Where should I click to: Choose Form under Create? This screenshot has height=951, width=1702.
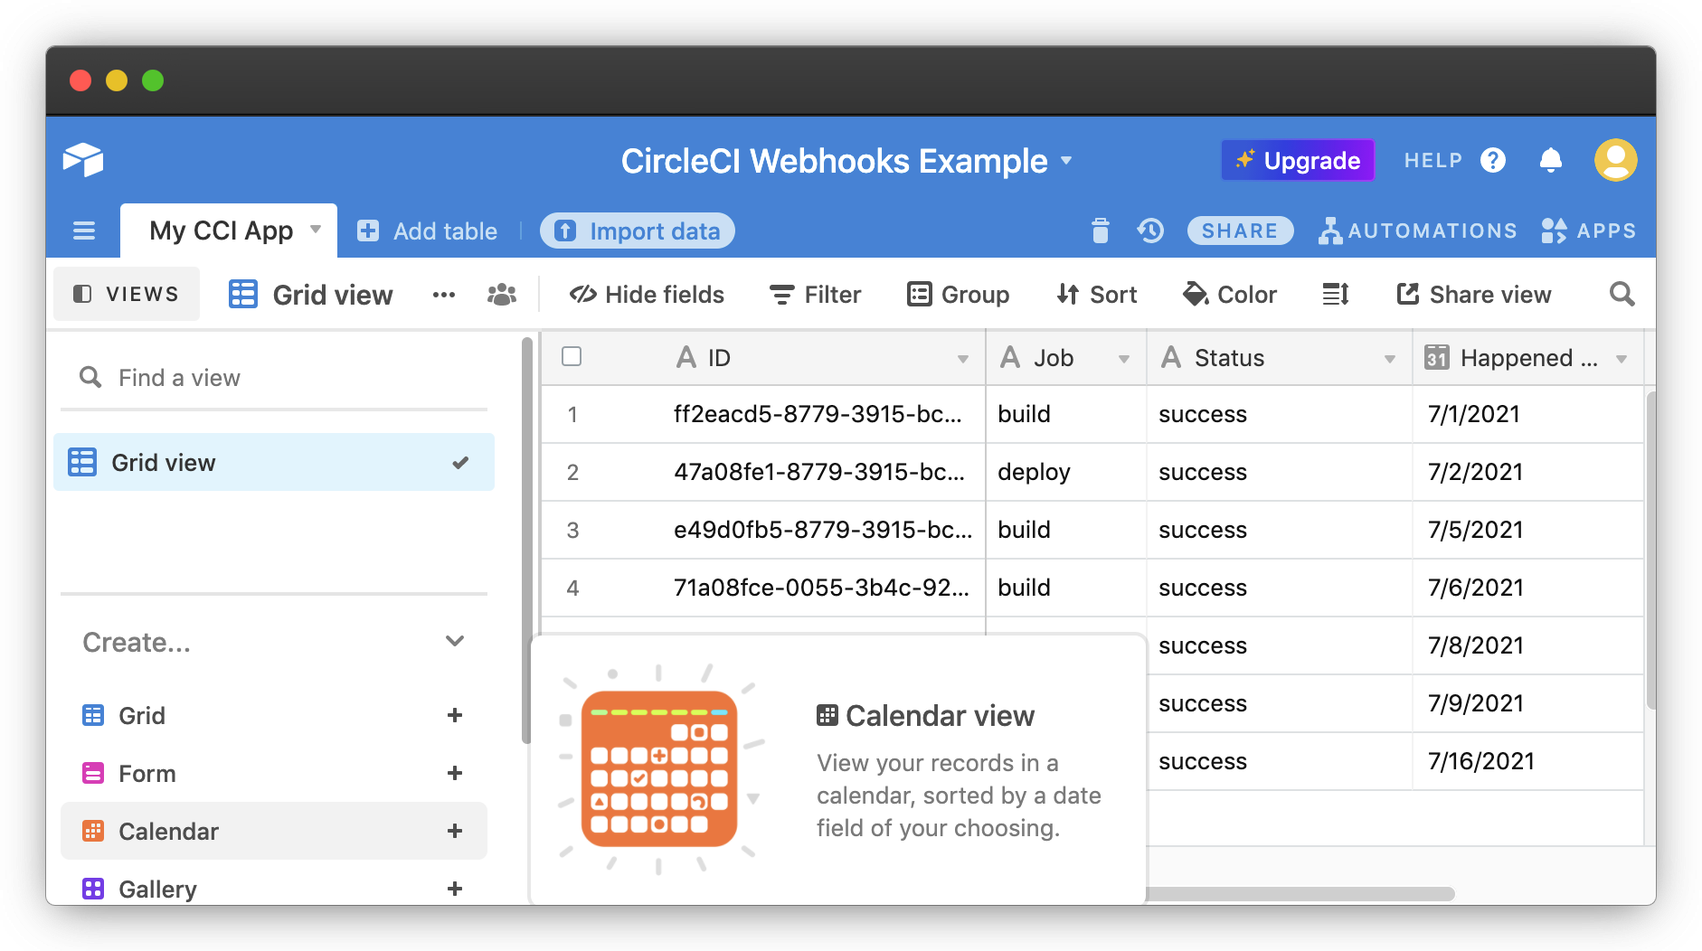(274, 774)
